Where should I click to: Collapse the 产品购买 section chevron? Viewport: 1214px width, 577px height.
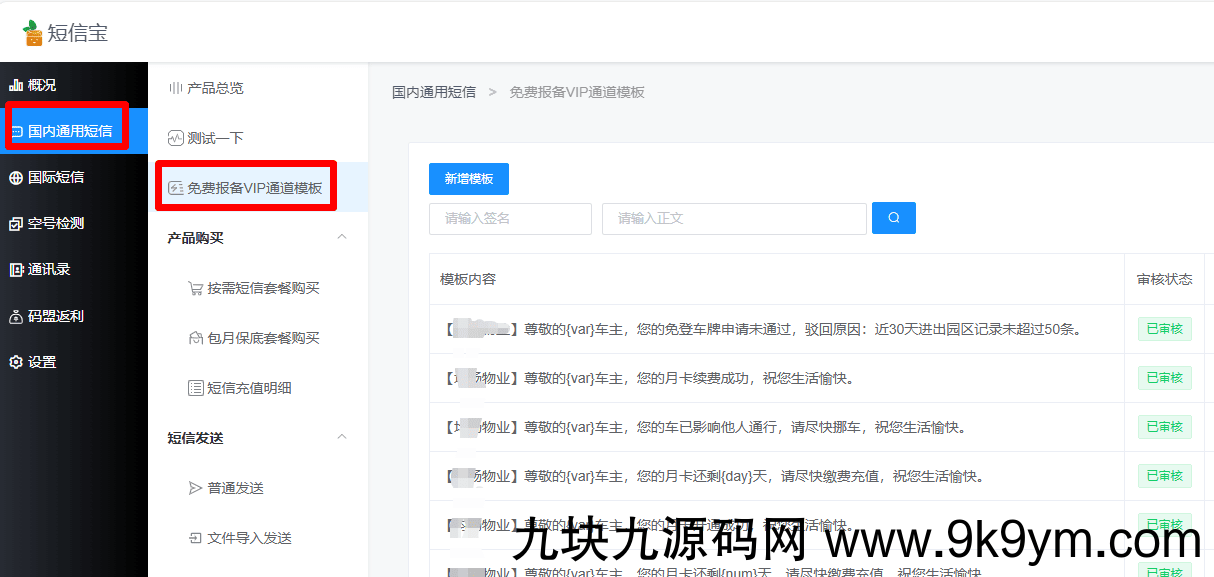point(342,237)
